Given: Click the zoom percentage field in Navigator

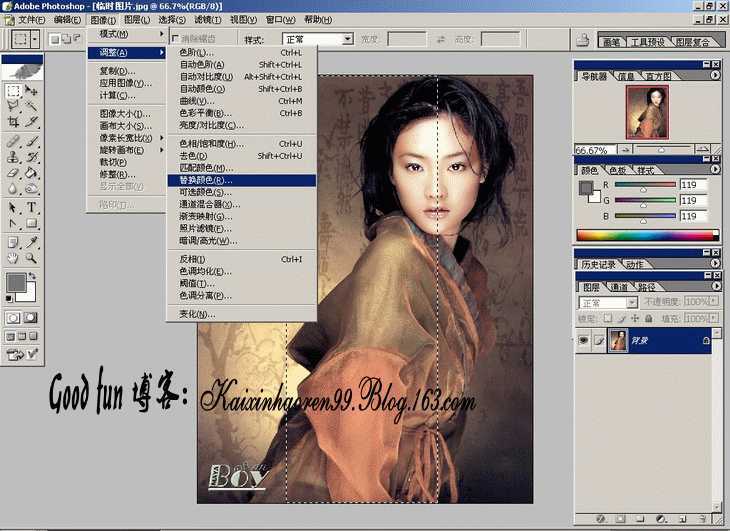Looking at the screenshot, I should [590, 150].
